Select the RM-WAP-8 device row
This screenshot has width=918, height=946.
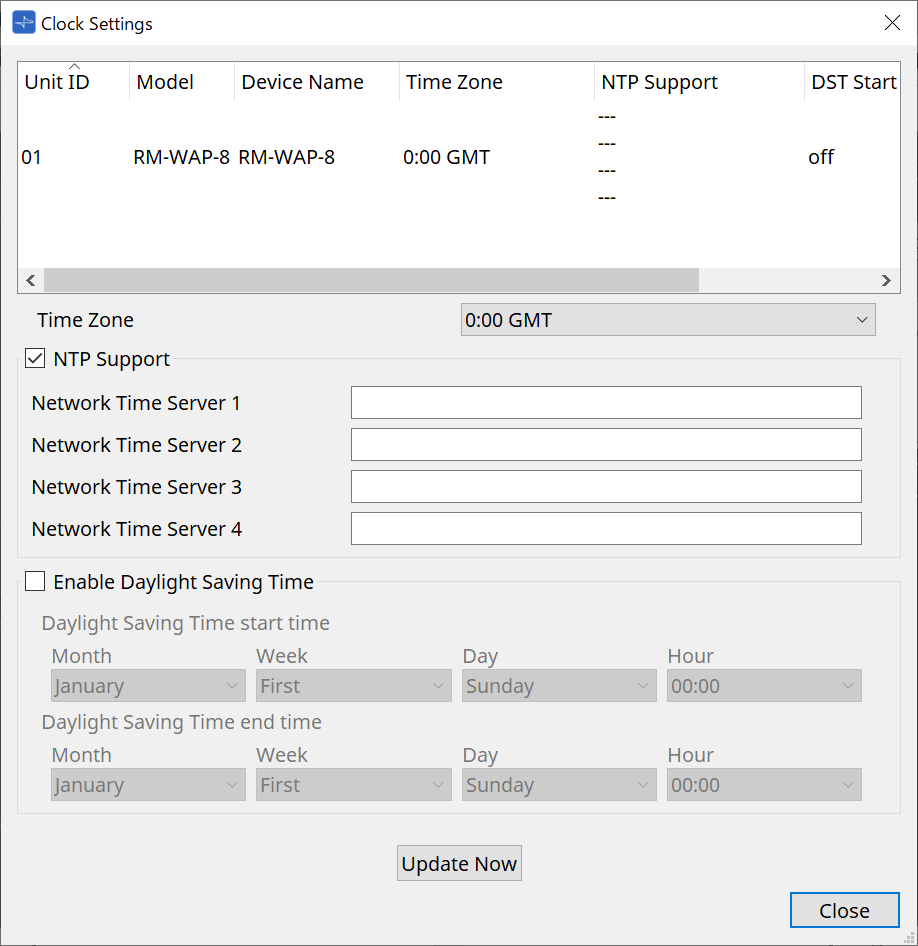285,157
